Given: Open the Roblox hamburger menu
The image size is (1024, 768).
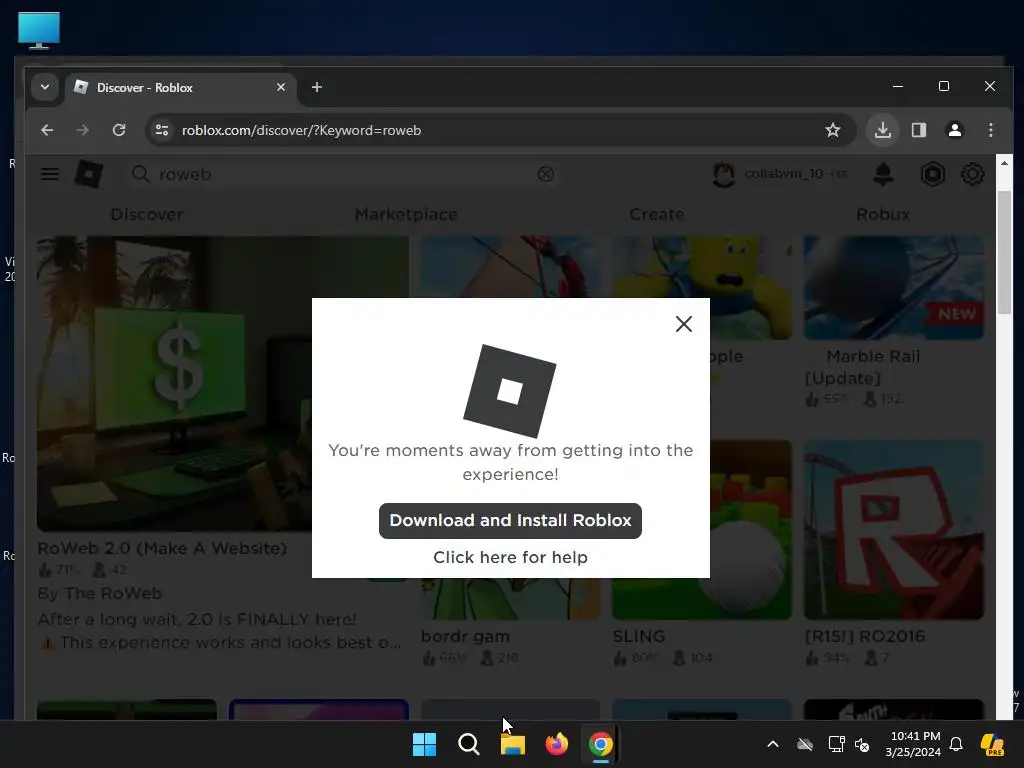Looking at the screenshot, I should (x=50, y=174).
